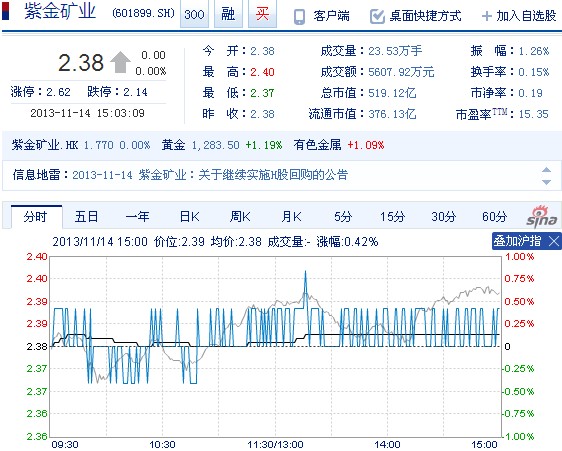Screen dimensions: 562x451
Task: Open 紫金矿业.HK quote link
Action: (45, 145)
